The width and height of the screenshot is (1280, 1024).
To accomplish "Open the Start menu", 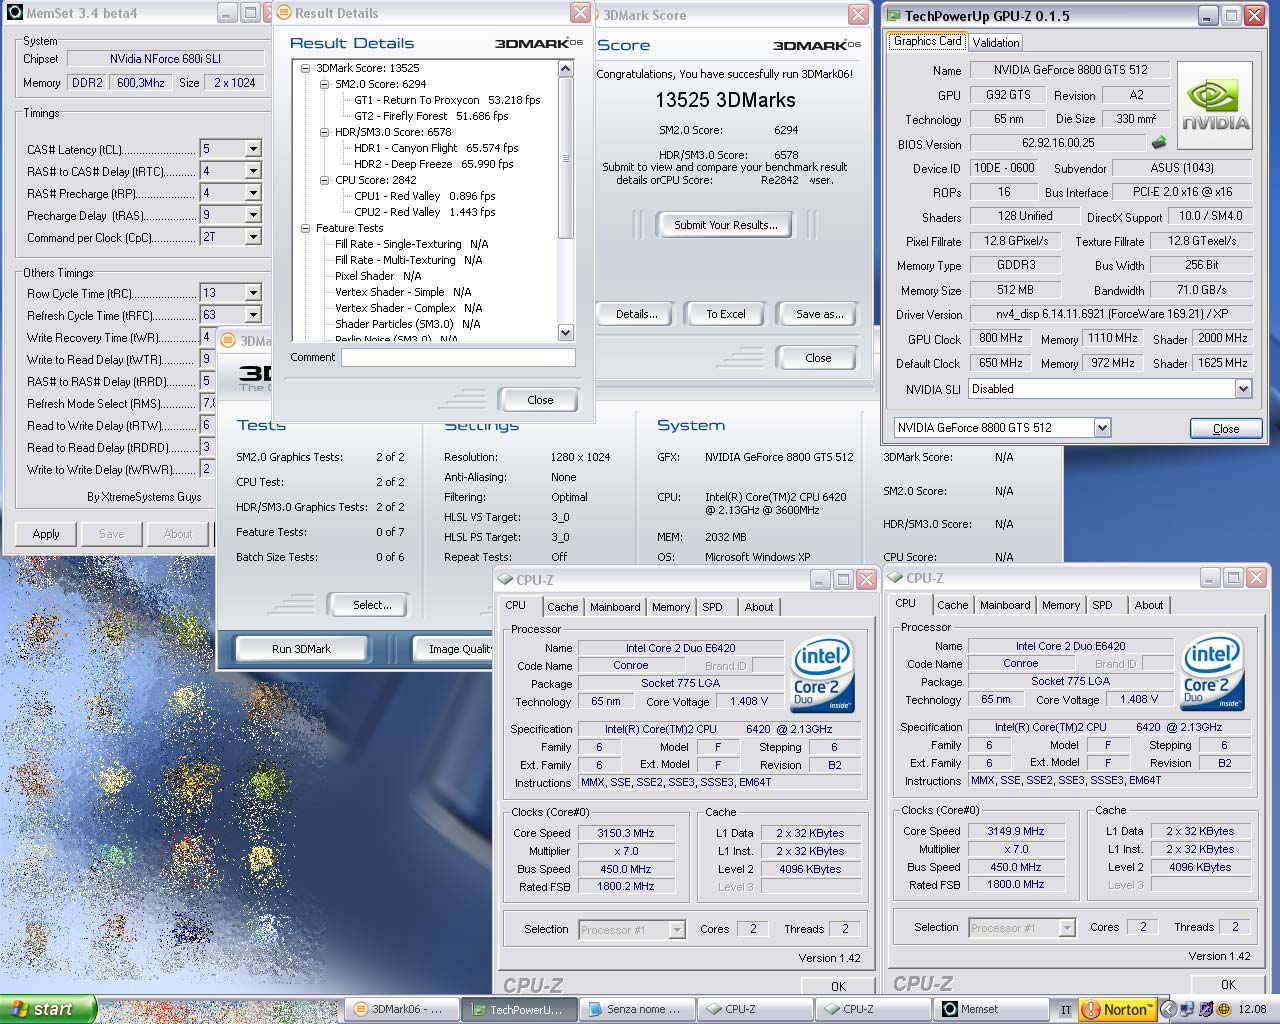I will (48, 1009).
